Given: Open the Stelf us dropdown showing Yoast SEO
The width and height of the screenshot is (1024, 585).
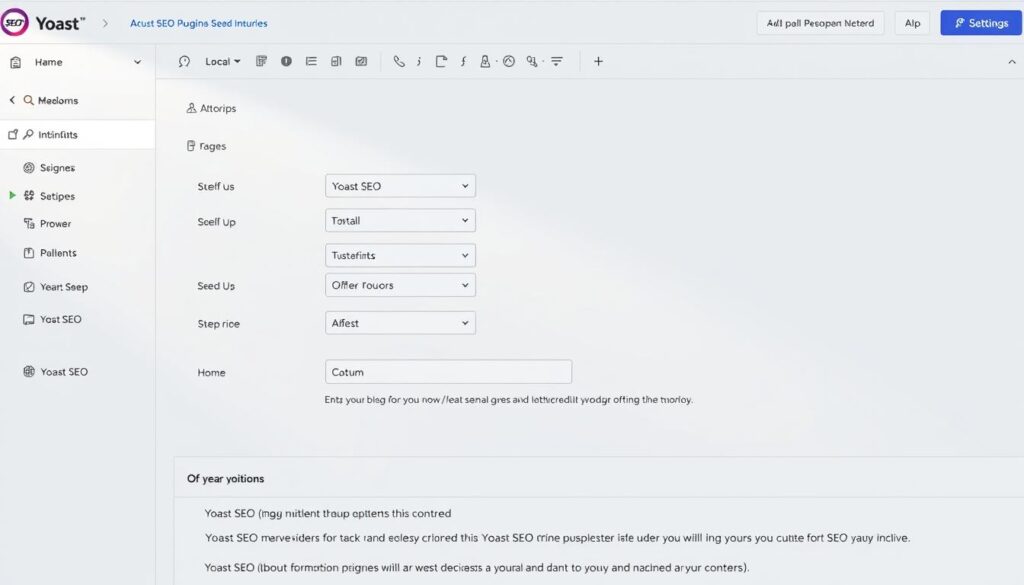Looking at the screenshot, I should (400, 186).
